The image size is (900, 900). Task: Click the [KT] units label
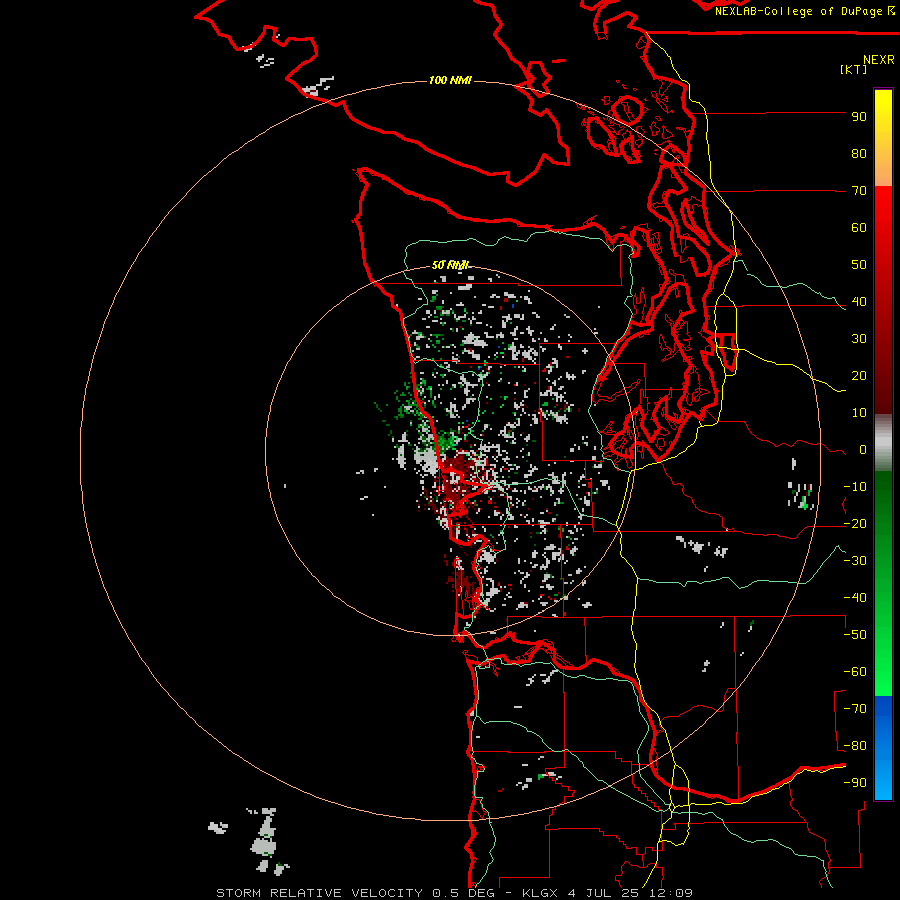pyautogui.click(x=853, y=69)
